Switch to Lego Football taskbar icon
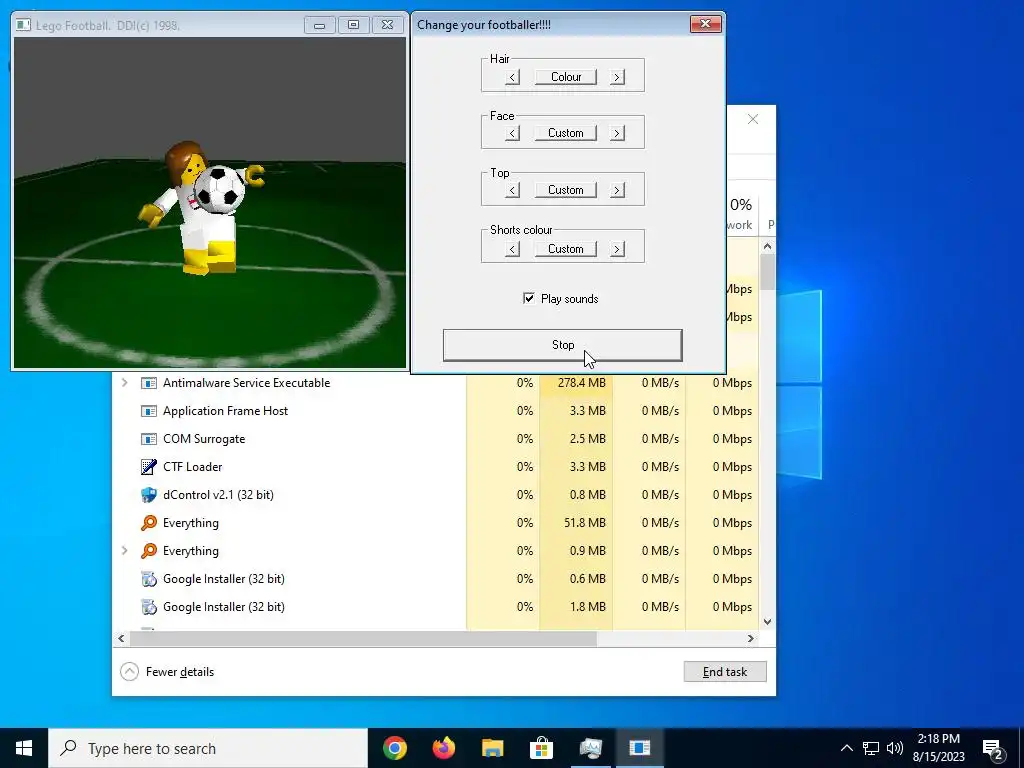The width and height of the screenshot is (1024, 768). (x=639, y=748)
